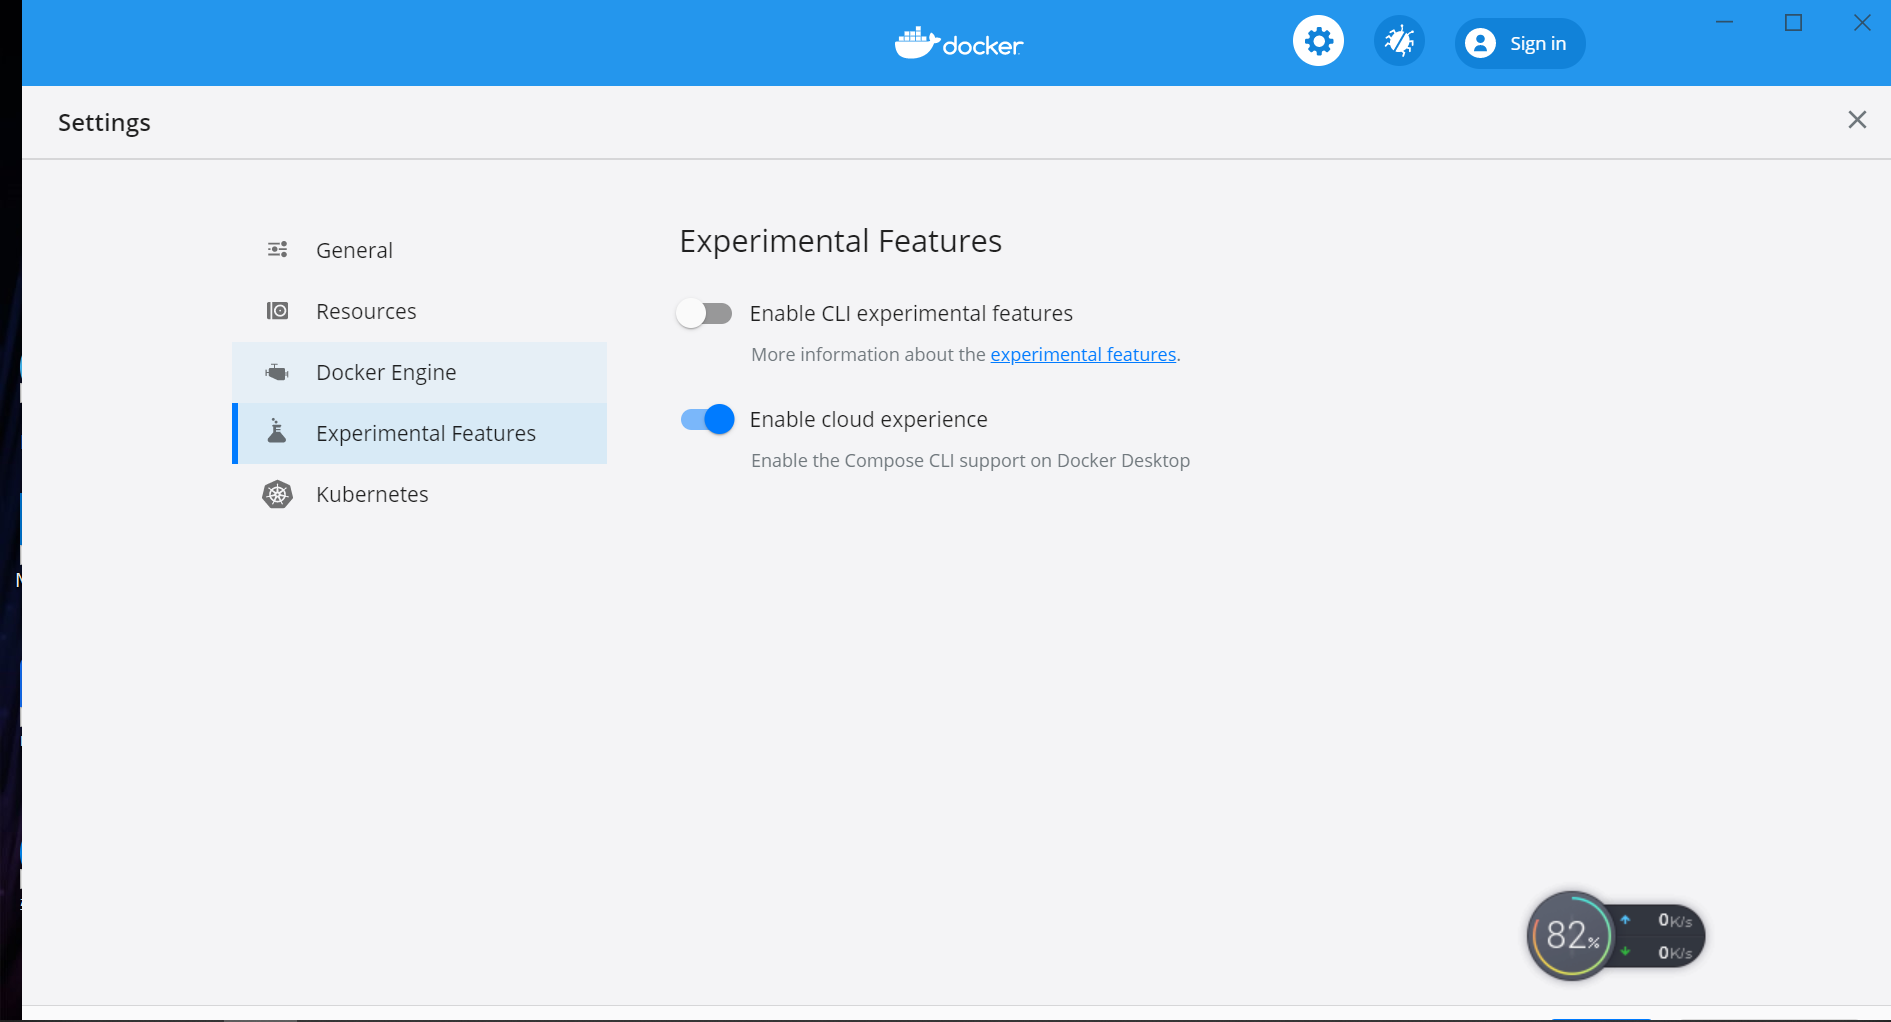Click the Docker Engine icon
Screen dimensions: 1891x1022
pyautogui.click(x=277, y=372)
